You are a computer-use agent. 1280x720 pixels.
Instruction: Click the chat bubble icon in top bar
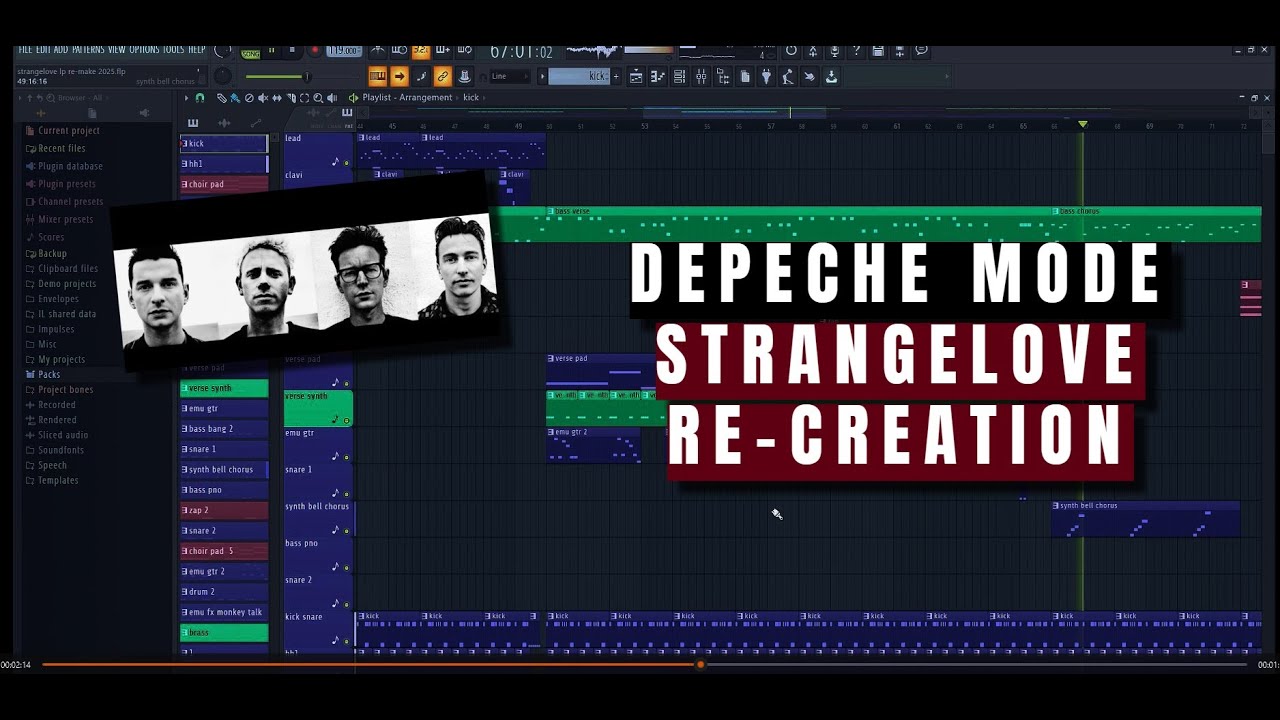[921, 49]
